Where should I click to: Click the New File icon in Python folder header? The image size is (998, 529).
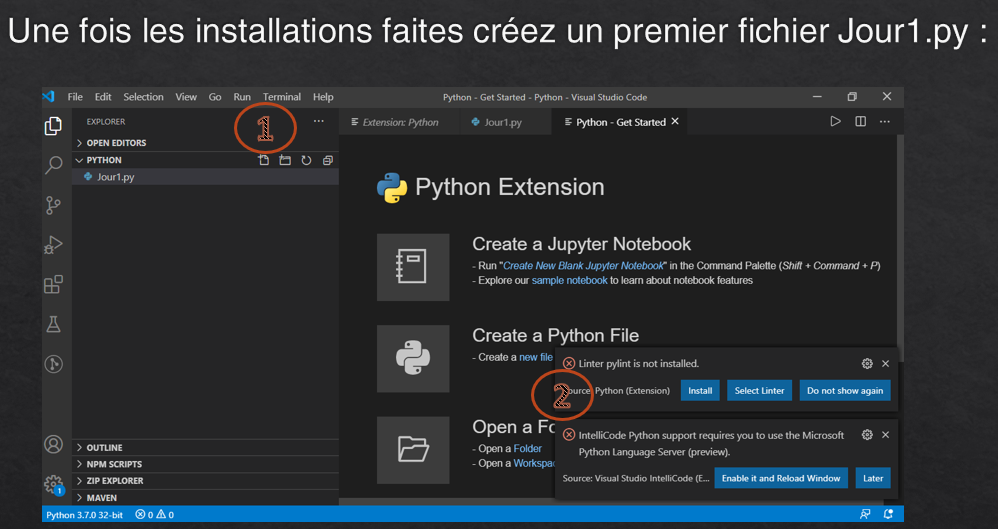tap(264, 160)
